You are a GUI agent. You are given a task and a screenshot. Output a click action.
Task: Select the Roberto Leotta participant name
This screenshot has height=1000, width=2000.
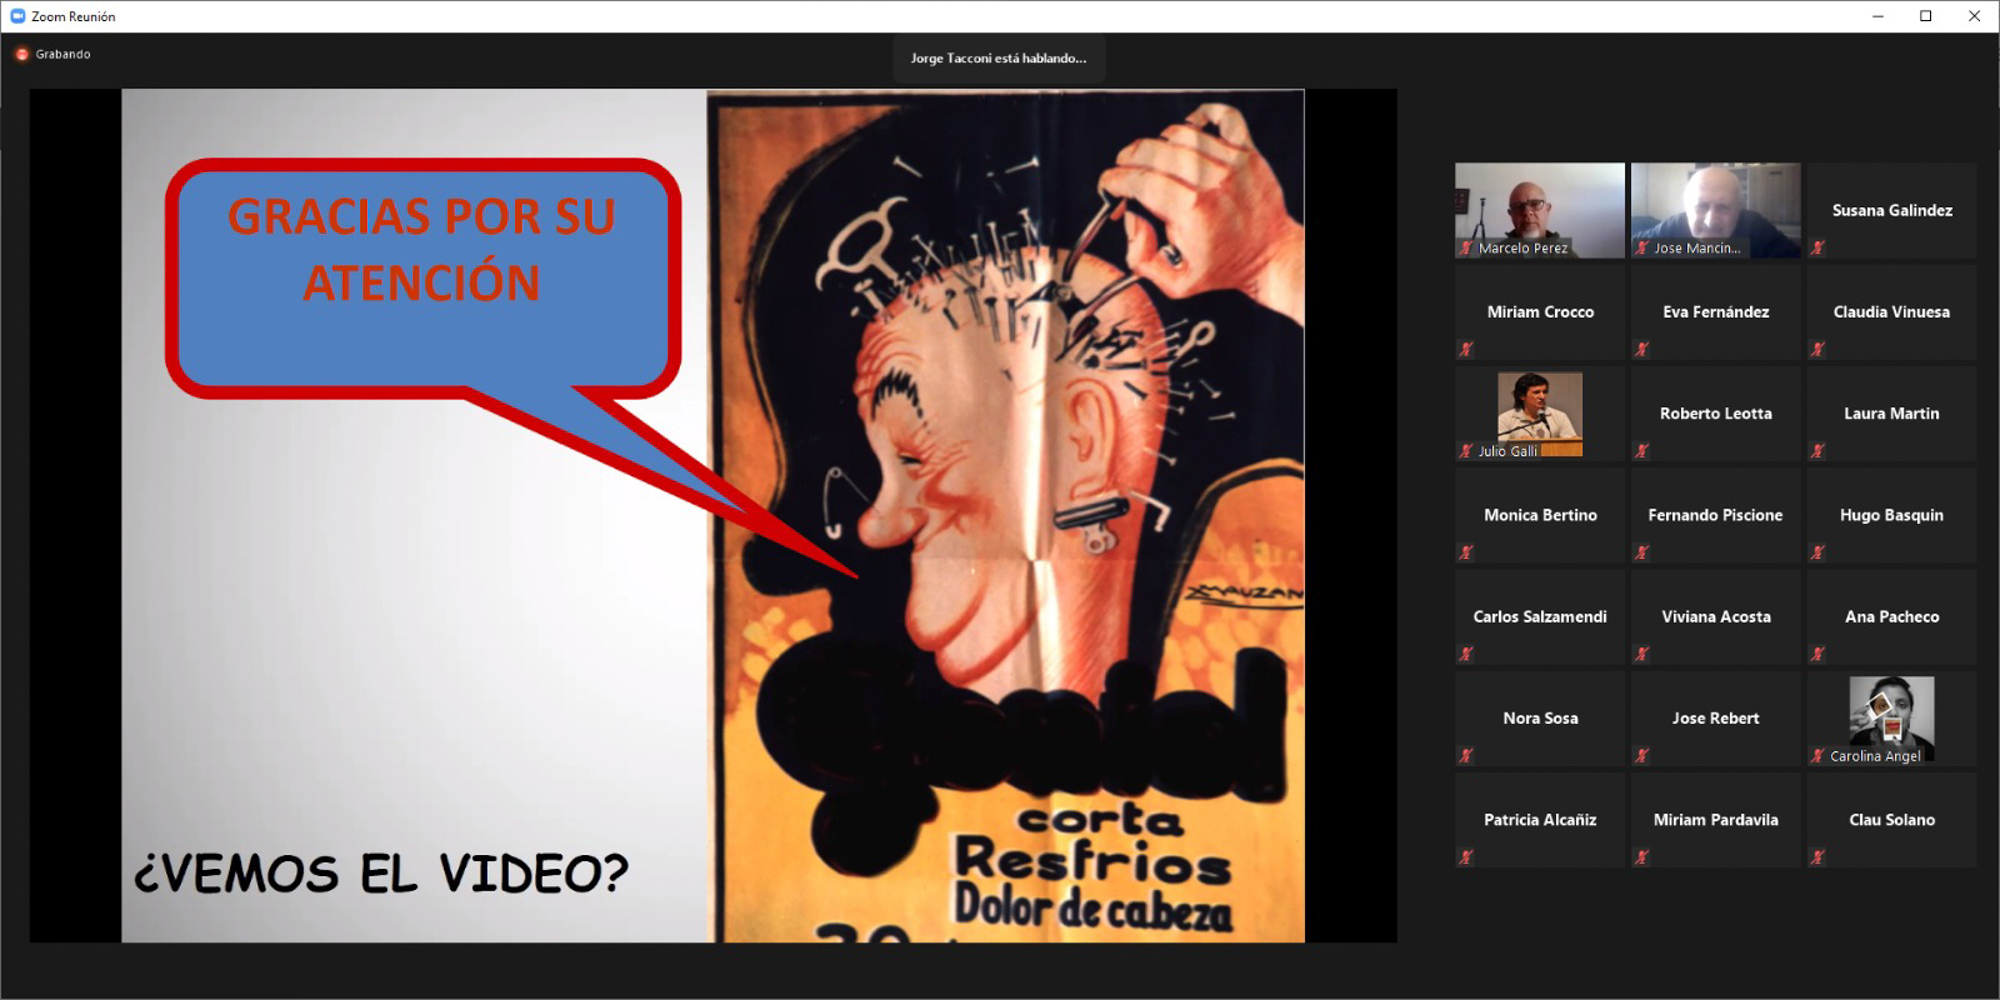point(1716,413)
